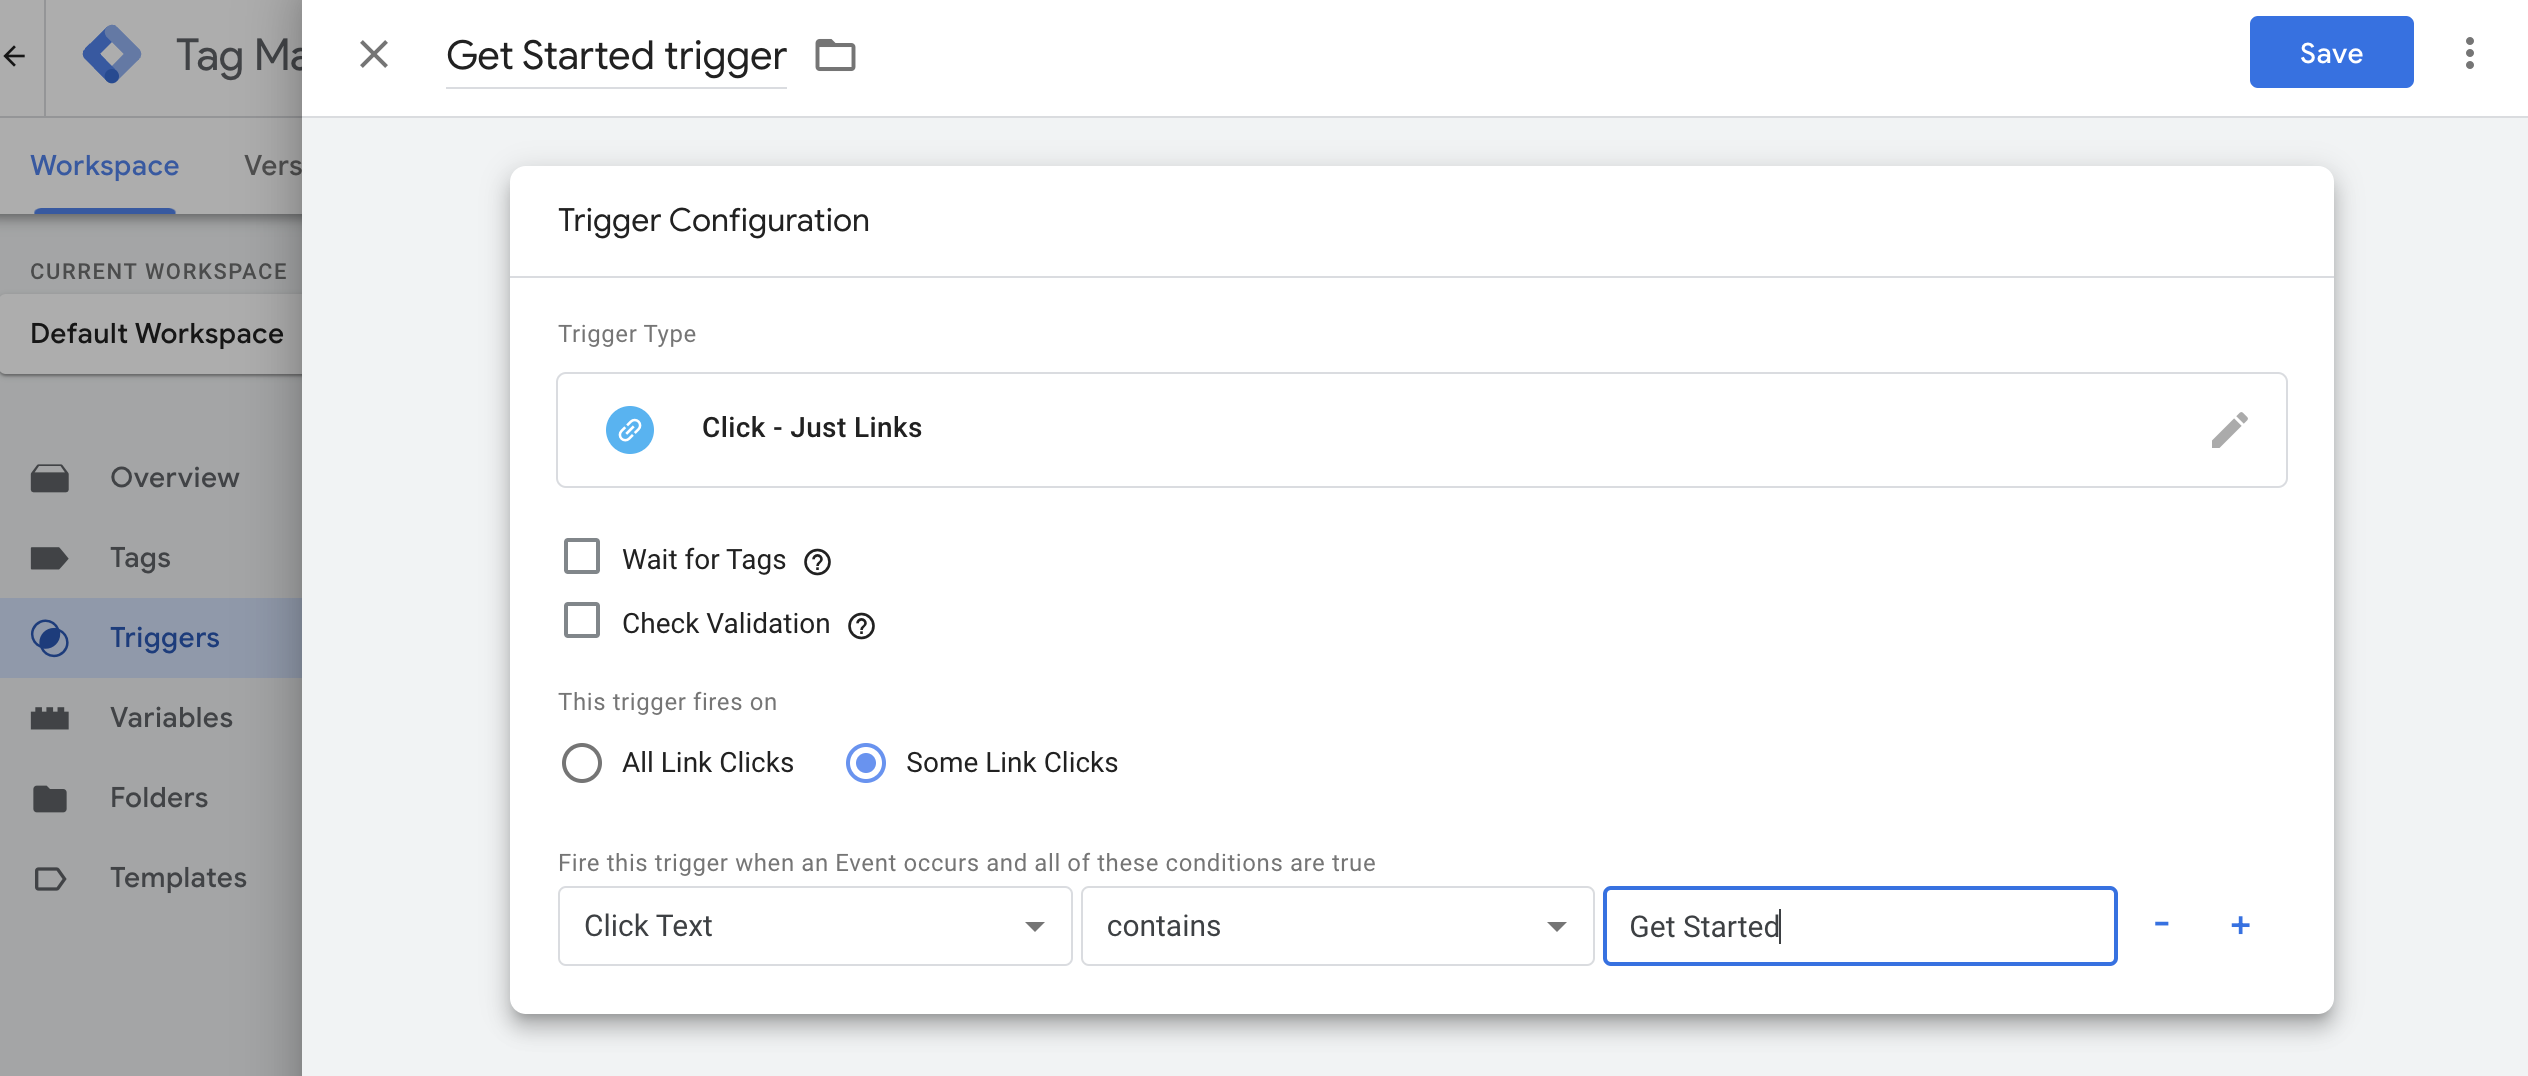Edit the Get Started trigger name field
Screen dimensions: 2528x1076
(616, 56)
